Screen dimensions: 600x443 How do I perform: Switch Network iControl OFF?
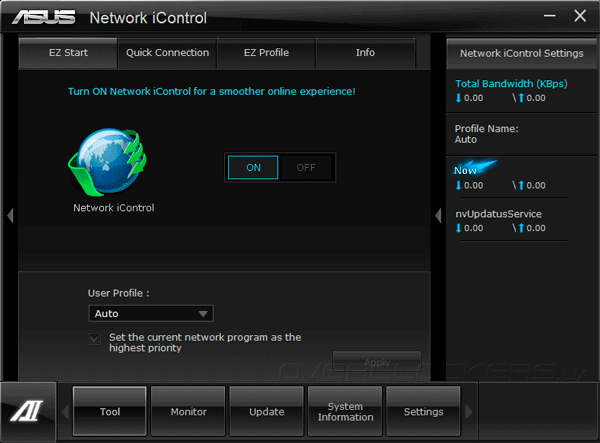point(306,168)
